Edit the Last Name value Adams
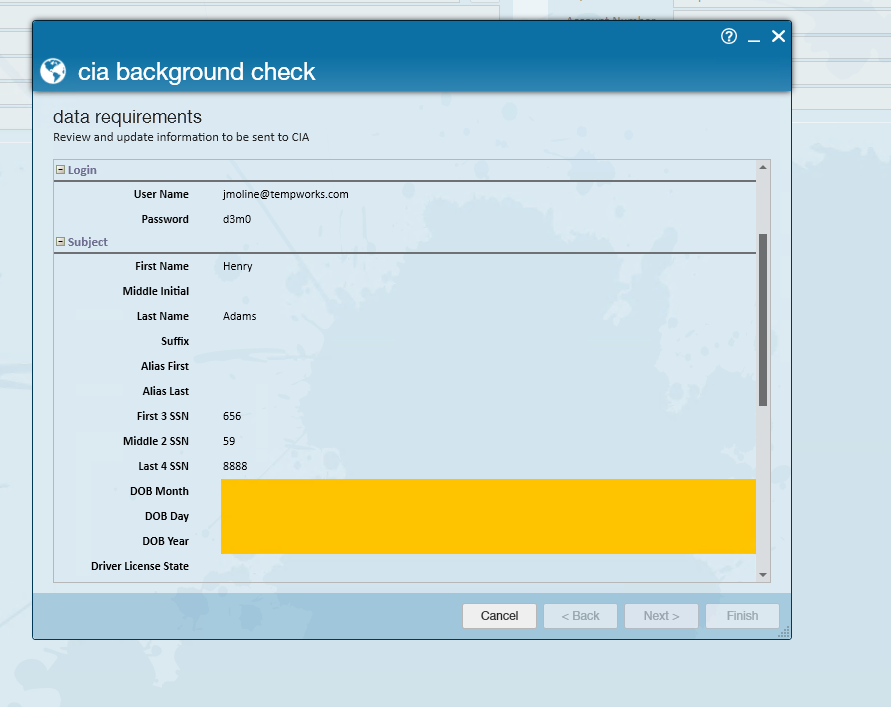 [489, 316]
